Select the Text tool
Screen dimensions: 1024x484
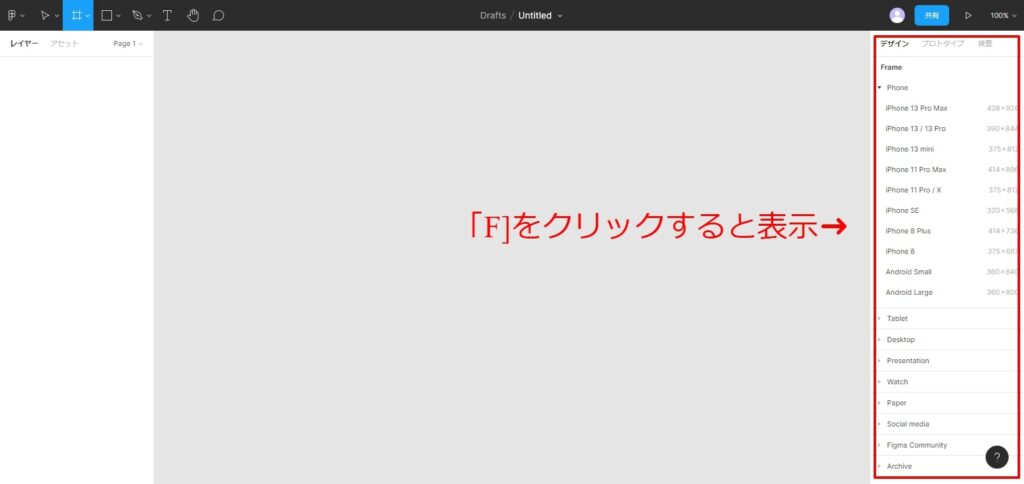167,16
